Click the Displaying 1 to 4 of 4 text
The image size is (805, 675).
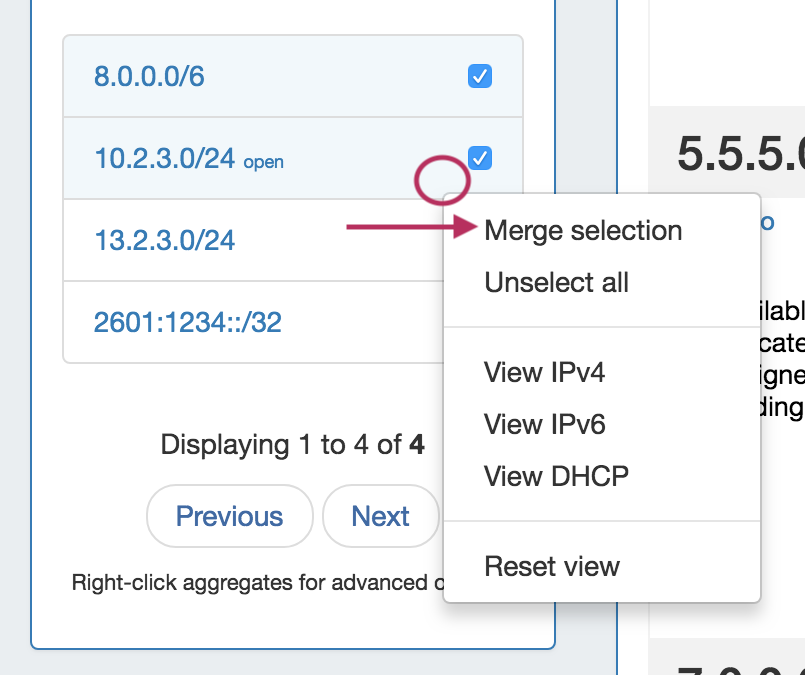(292, 445)
